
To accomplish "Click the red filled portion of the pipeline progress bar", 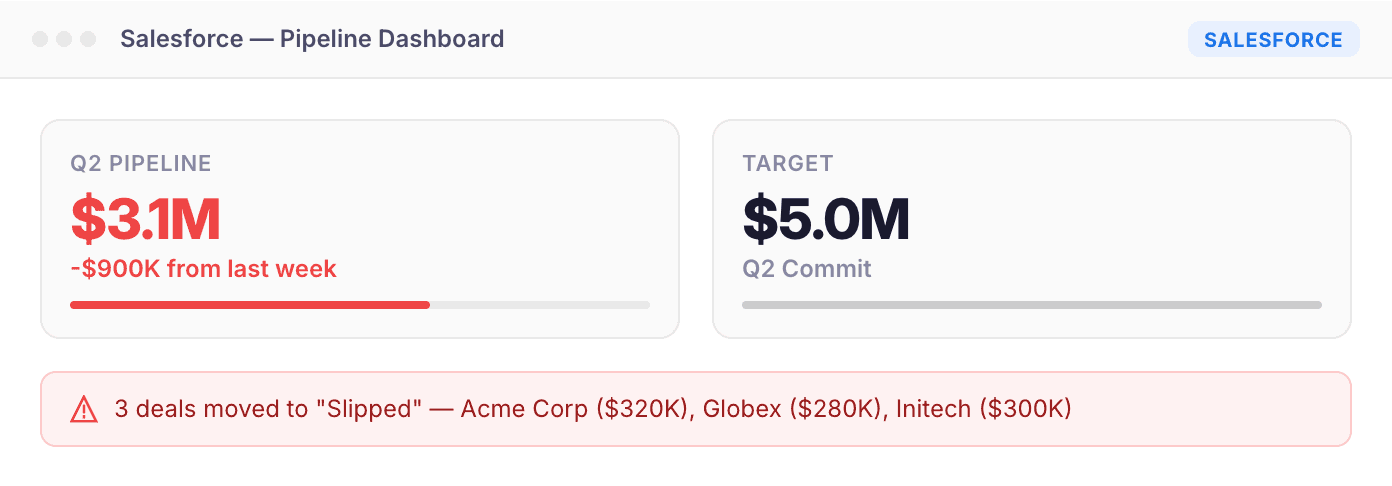I will point(250,305).
